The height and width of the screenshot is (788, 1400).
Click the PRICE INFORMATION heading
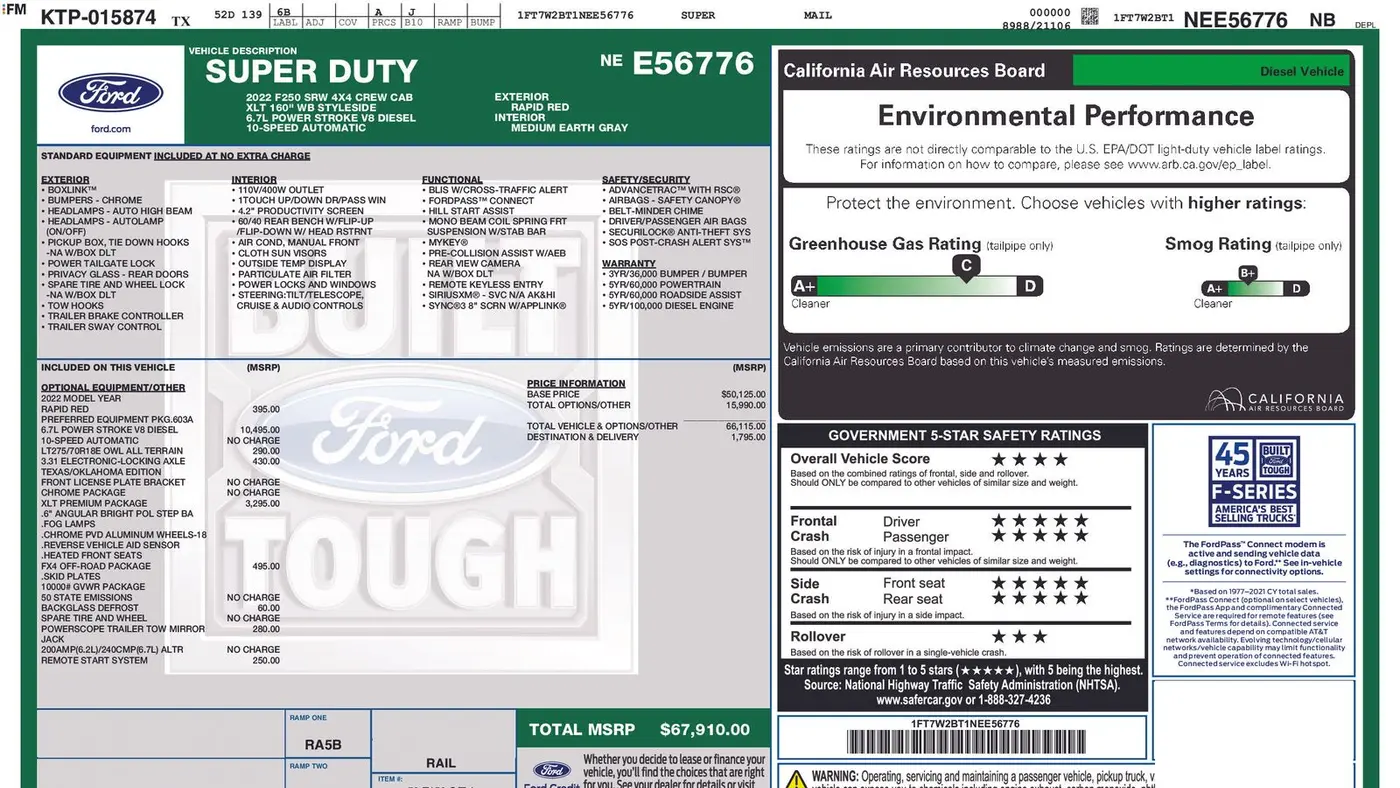click(576, 383)
